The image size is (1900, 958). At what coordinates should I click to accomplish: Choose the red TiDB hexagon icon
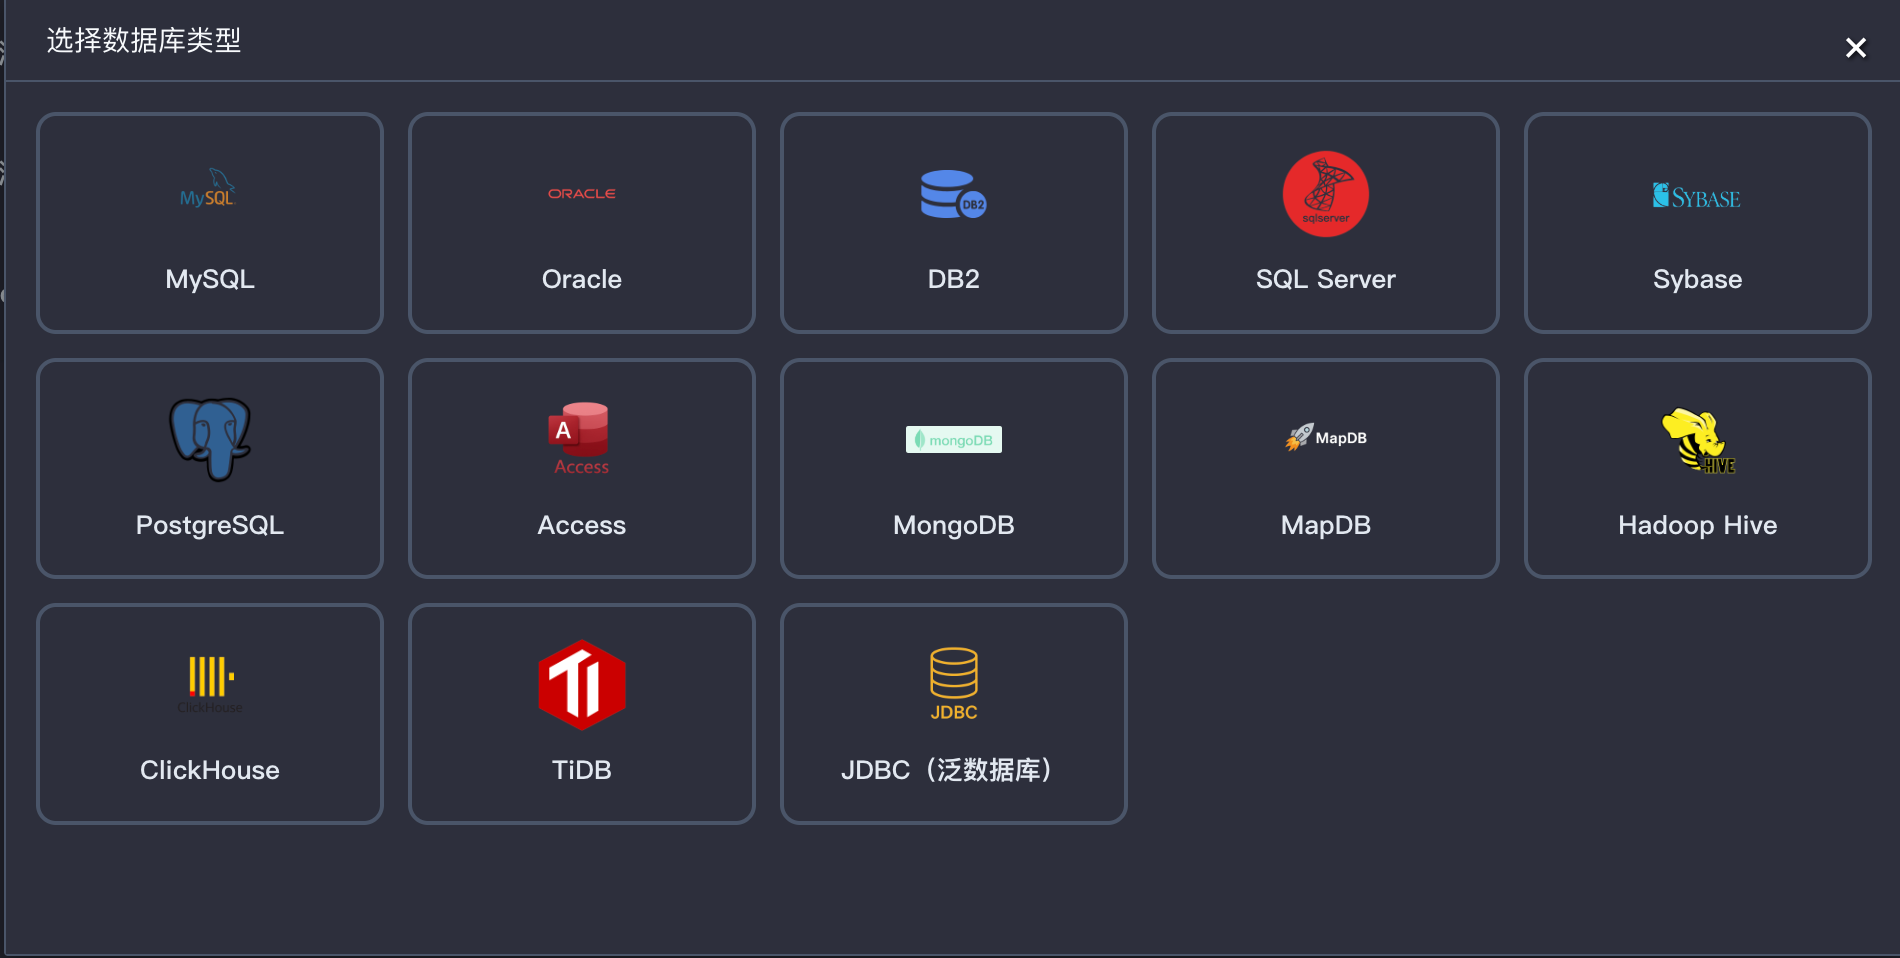coord(581,685)
